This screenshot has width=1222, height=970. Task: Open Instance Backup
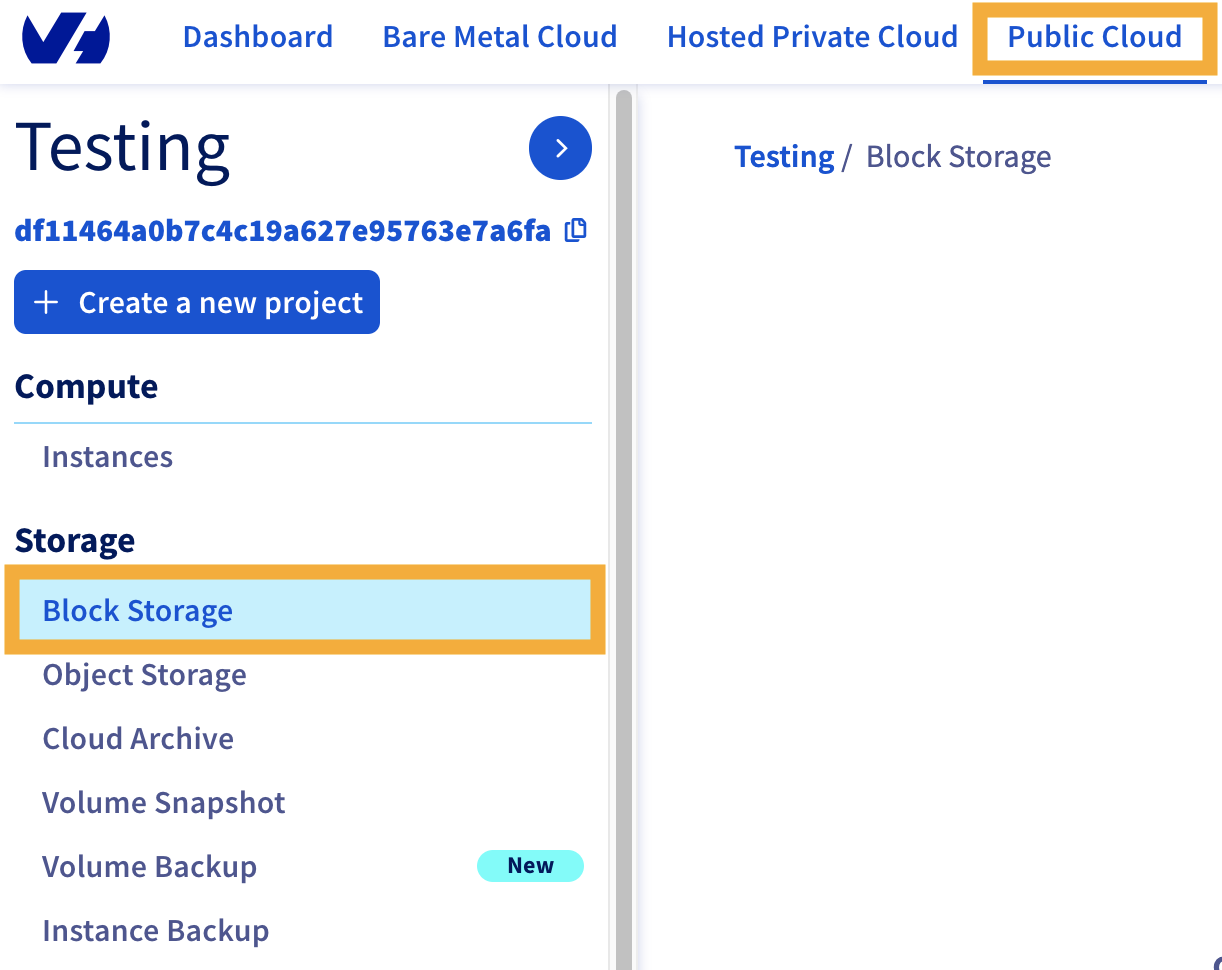(156, 931)
